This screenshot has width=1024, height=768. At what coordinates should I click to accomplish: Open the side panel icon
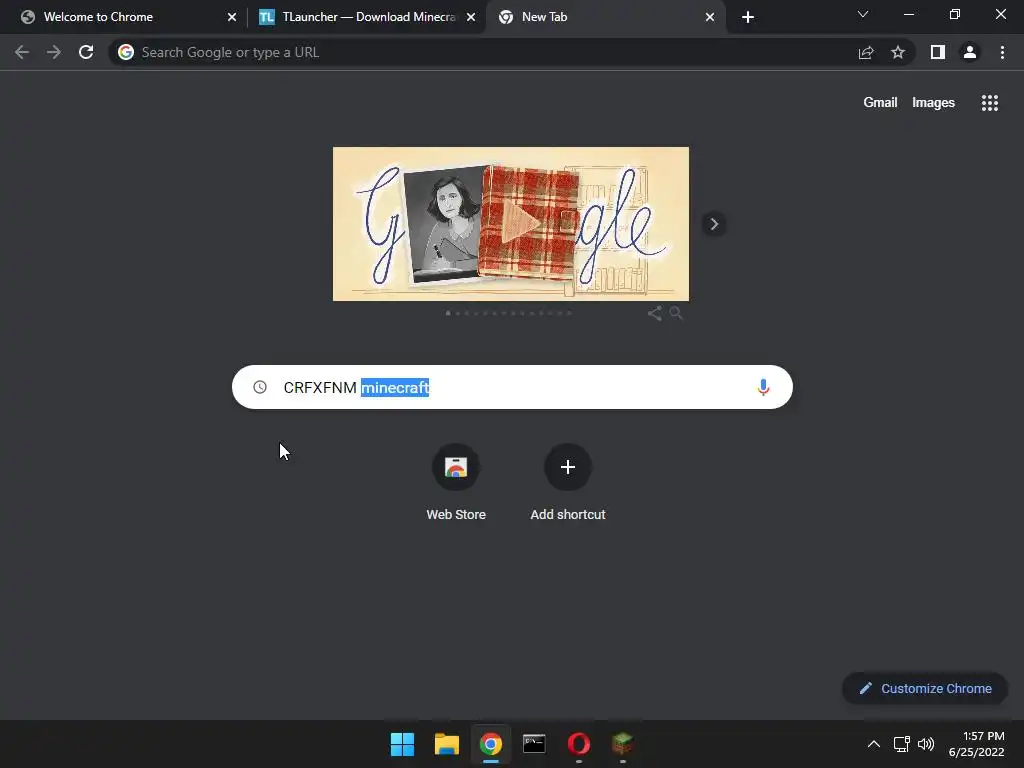[938, 52]
